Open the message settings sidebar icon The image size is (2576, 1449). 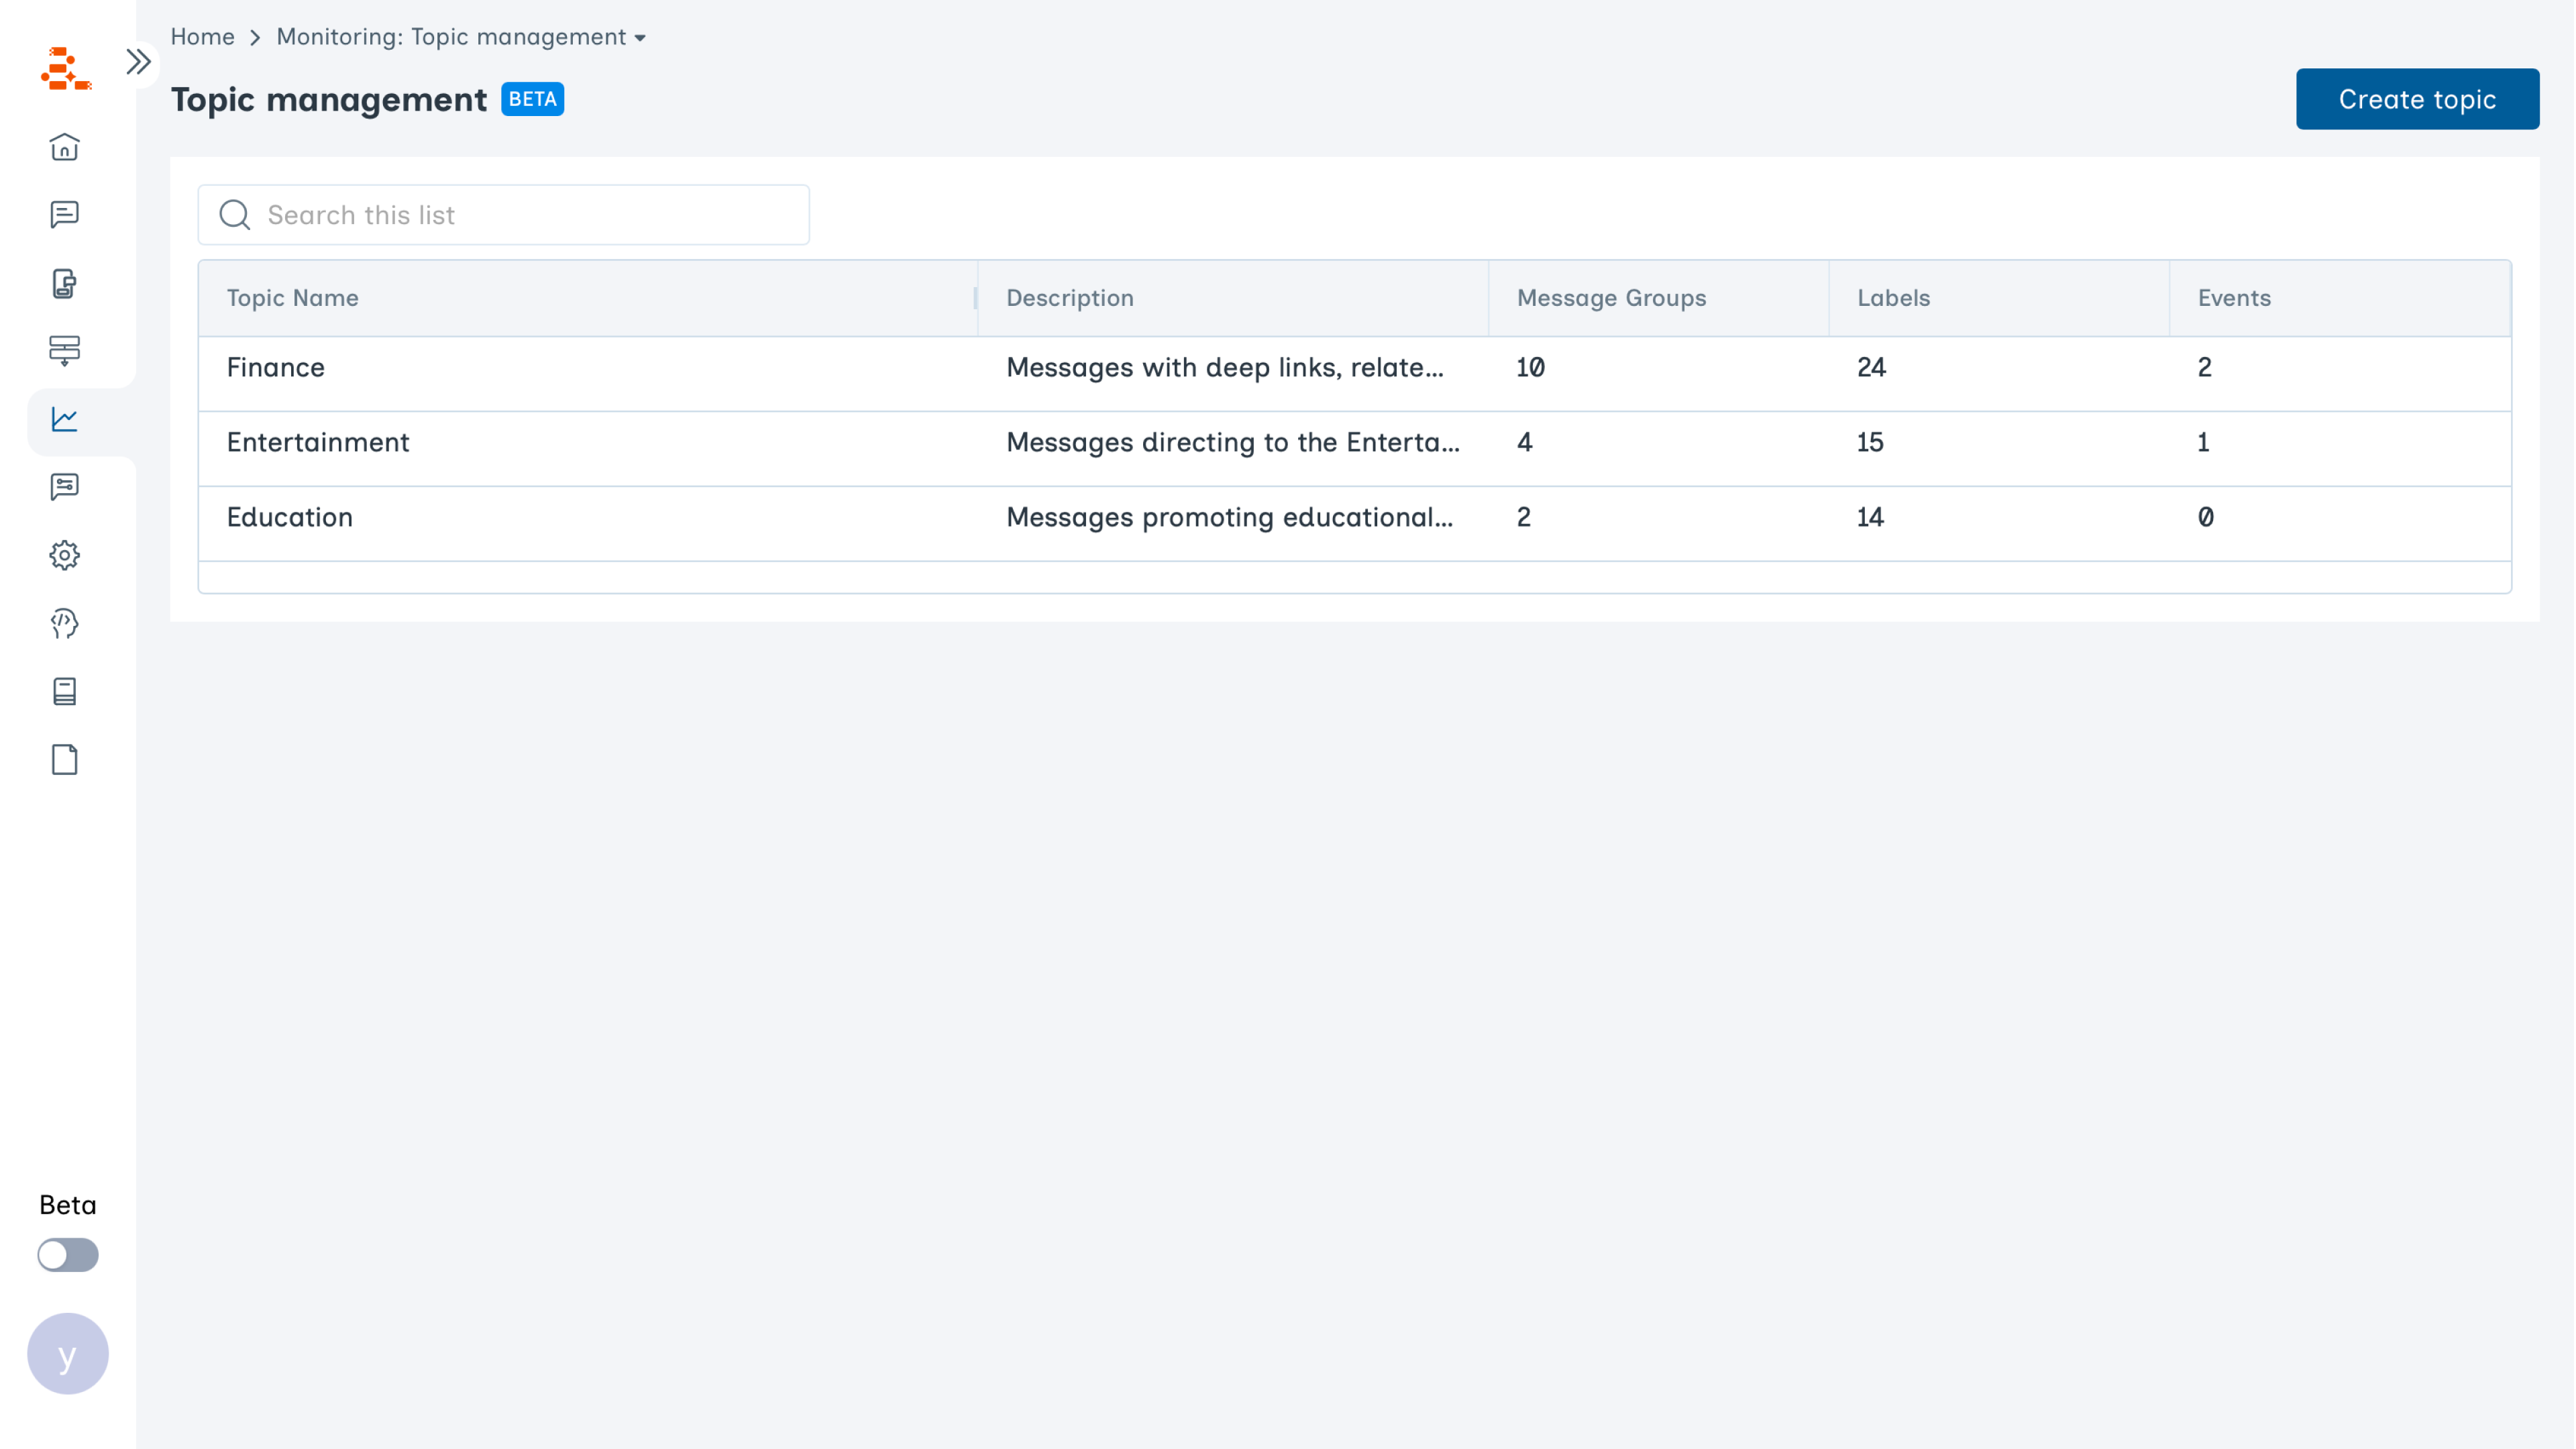65,487
